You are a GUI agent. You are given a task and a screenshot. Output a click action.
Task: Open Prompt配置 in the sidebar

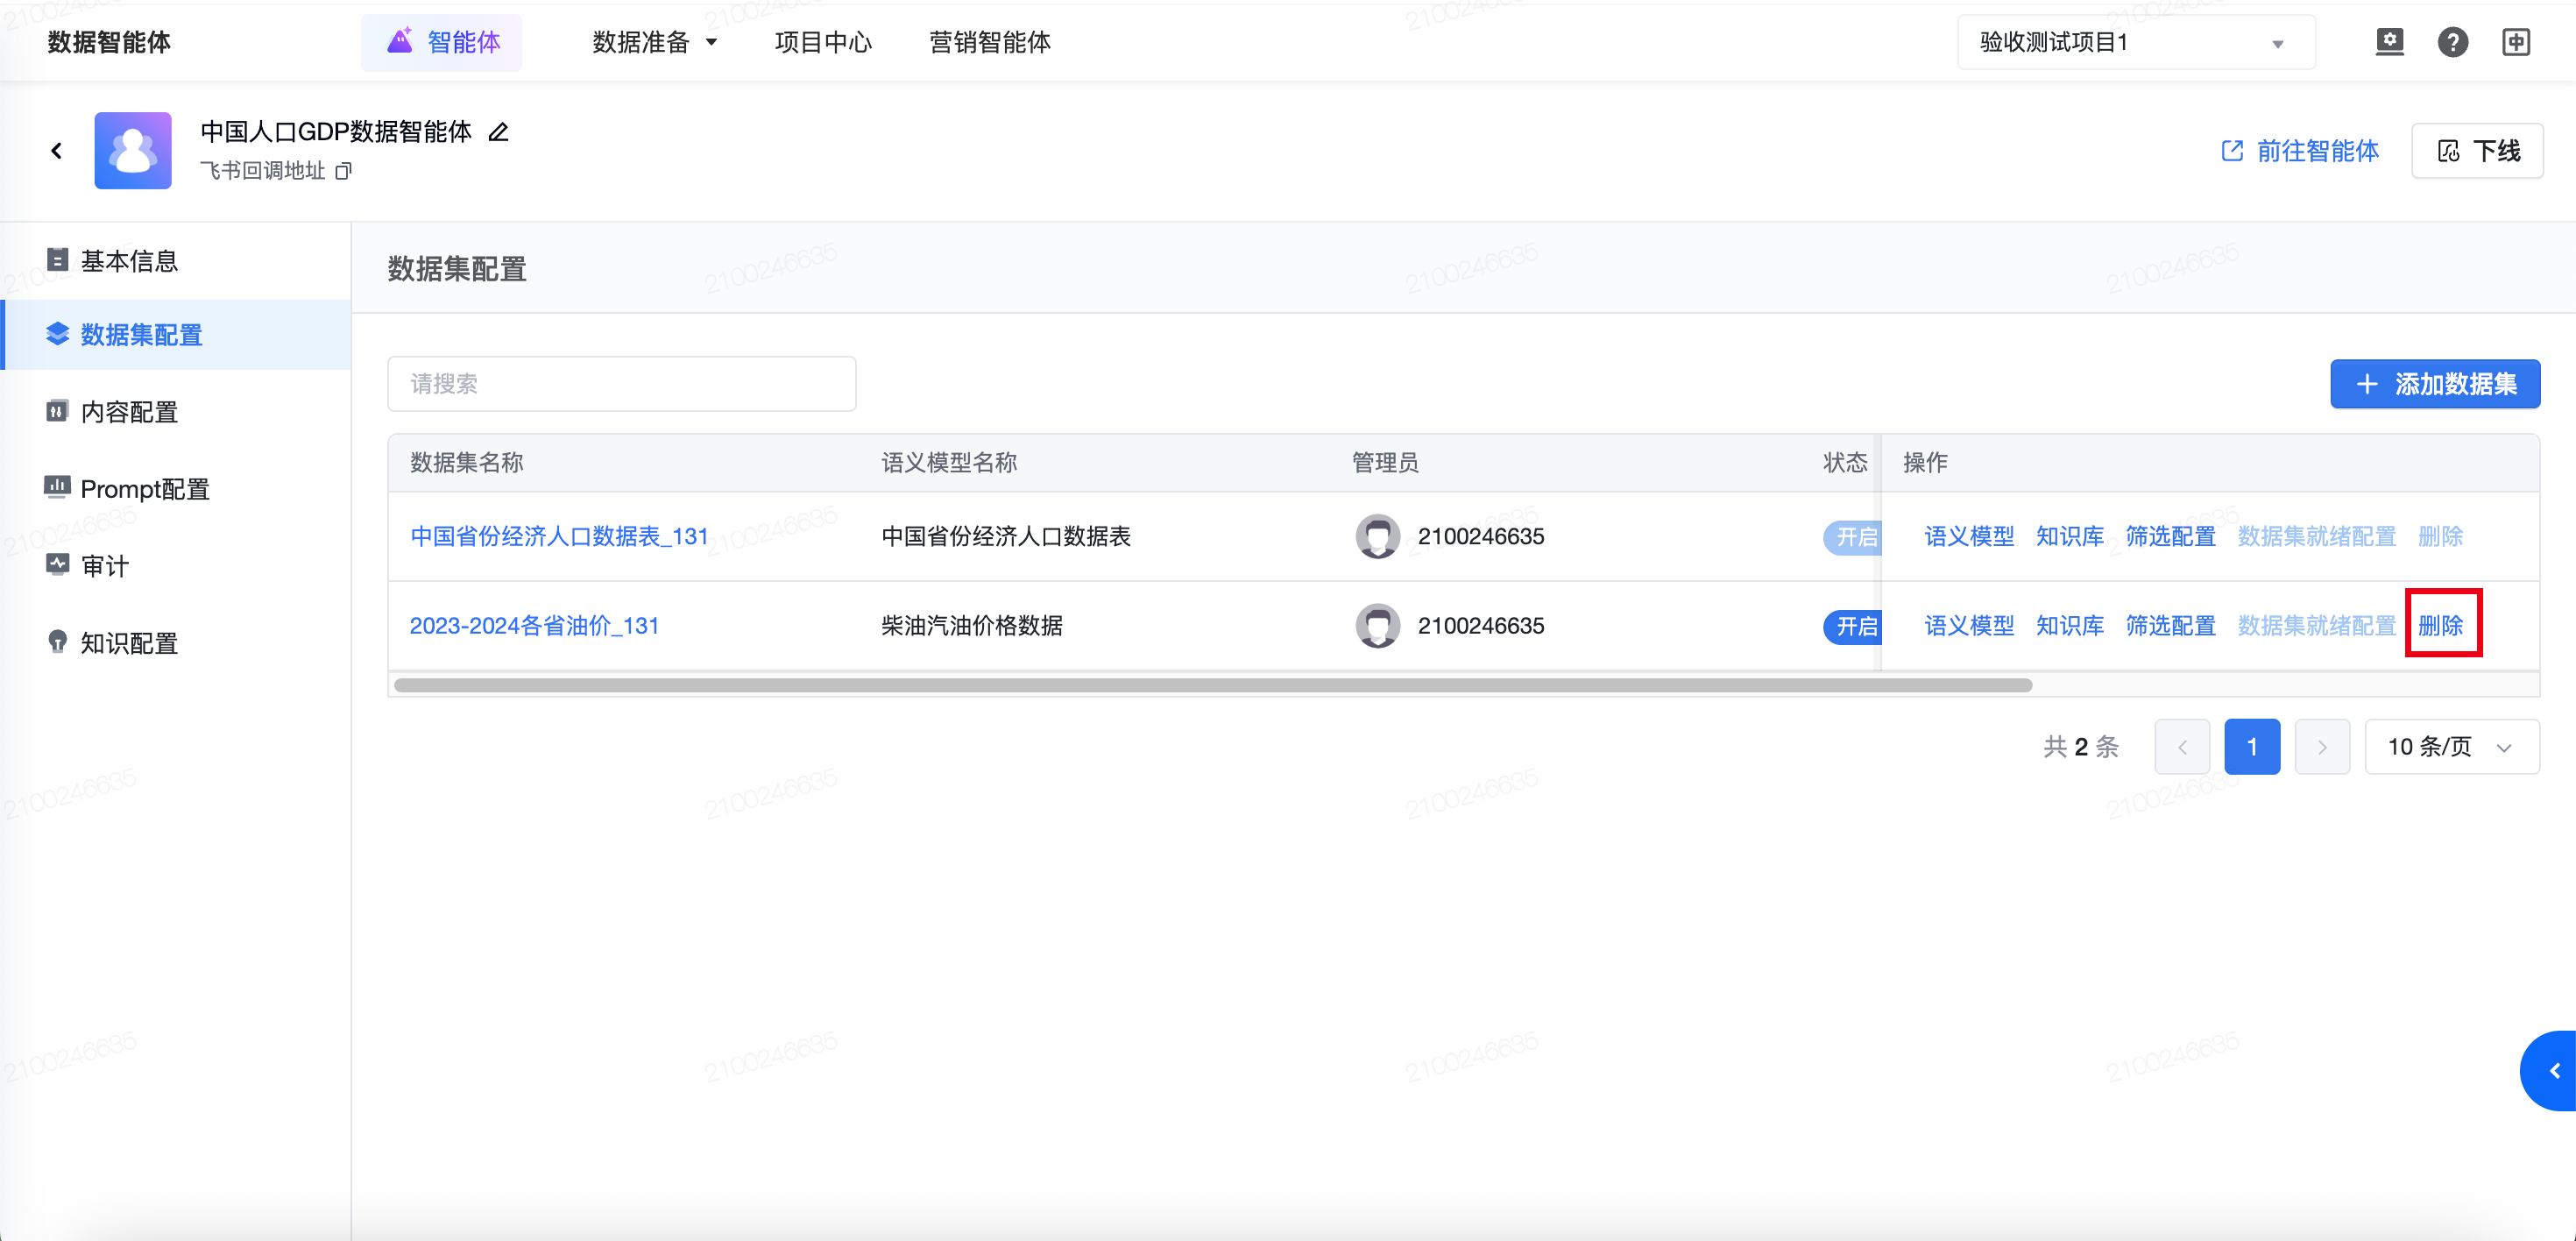[x=176, y=489]
